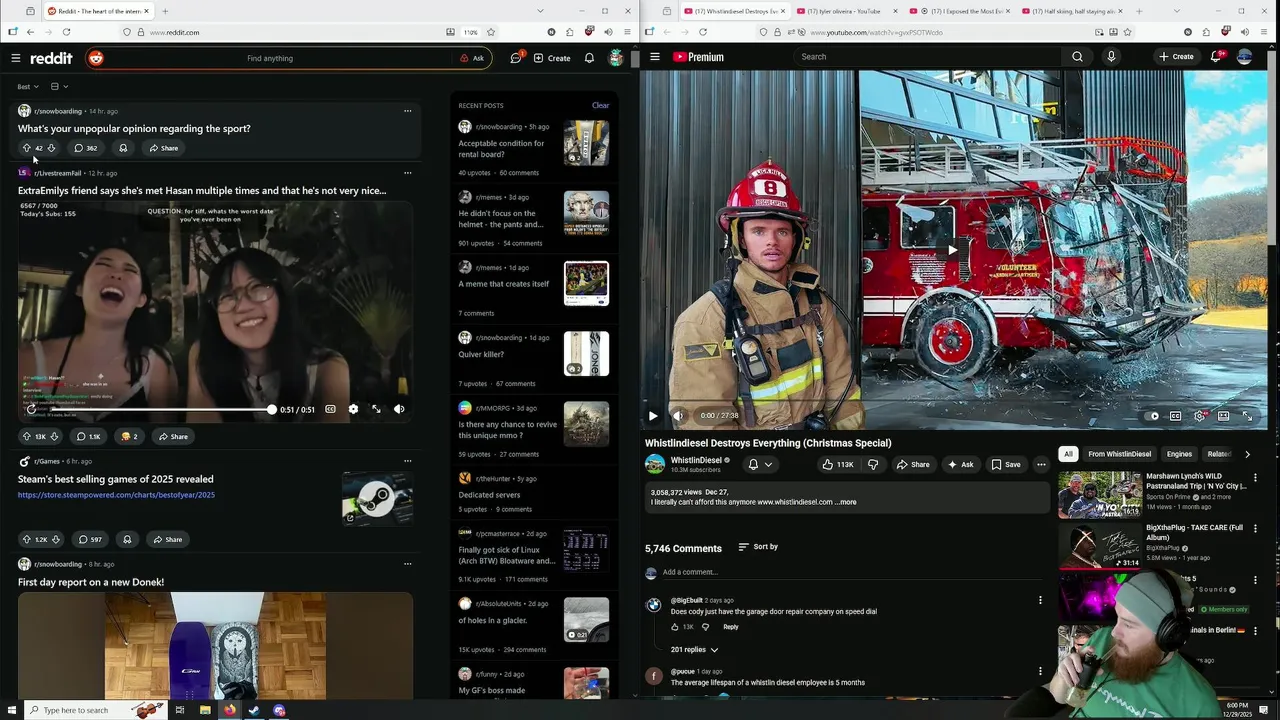This screenshot has width=1280, height=720.
Task: Like the WhistlinDiesel video (113K)
Action: [x=837, y=464]
